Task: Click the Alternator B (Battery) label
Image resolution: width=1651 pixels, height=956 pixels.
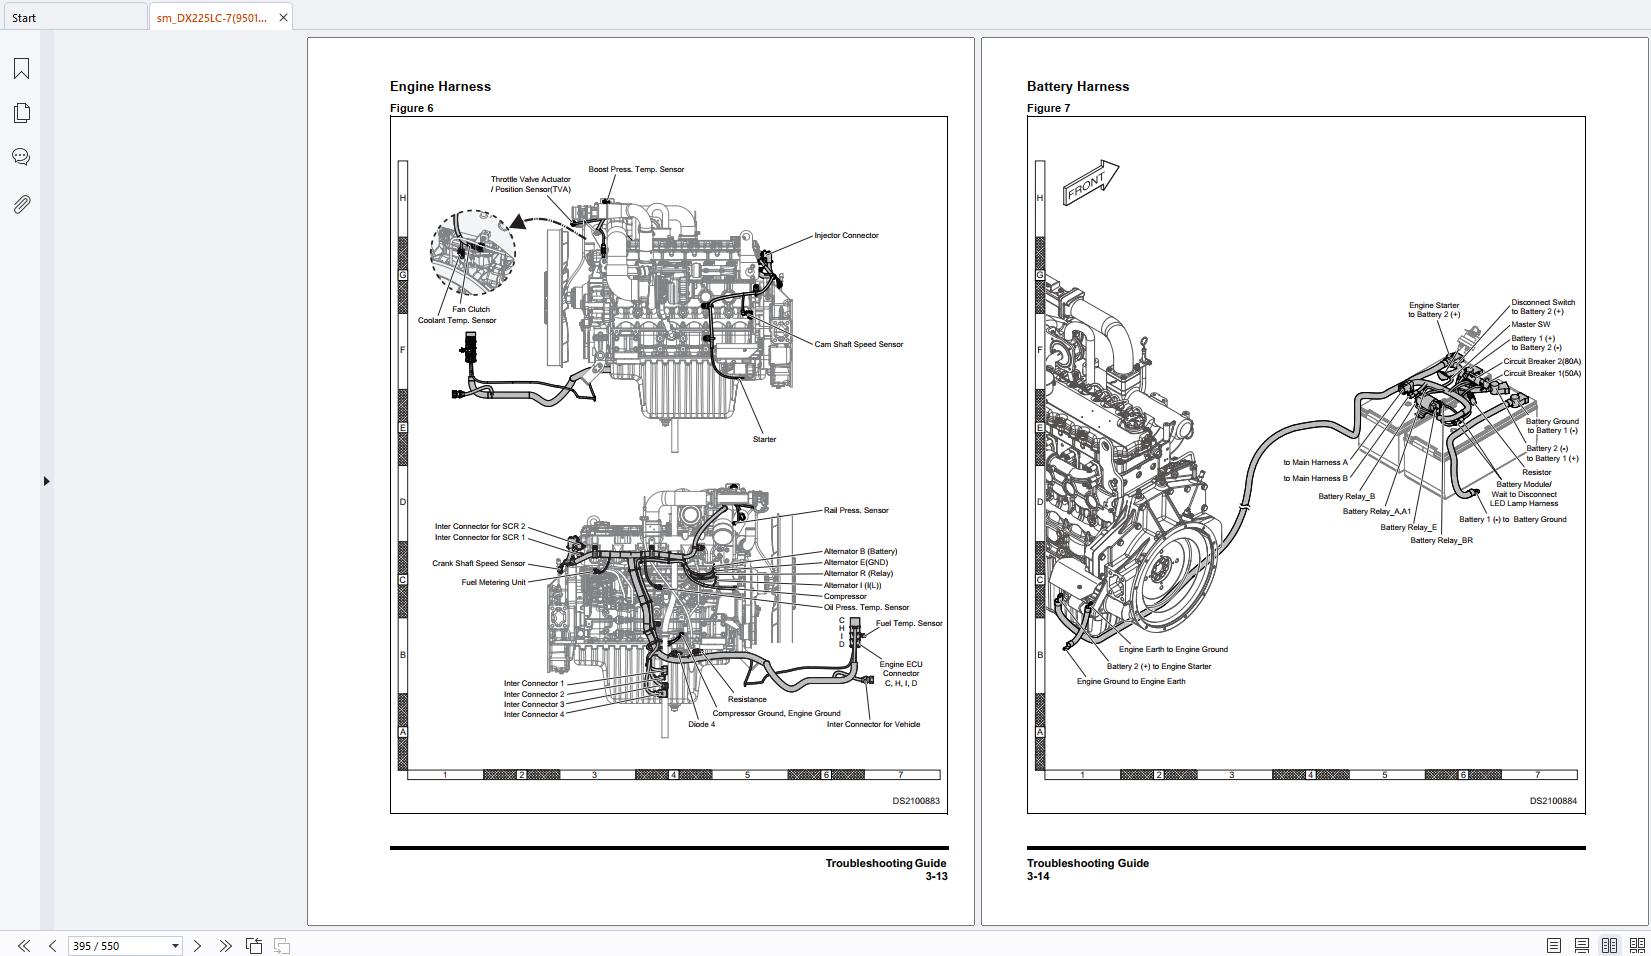Action: pyautogui.click(x=860, y=551)
